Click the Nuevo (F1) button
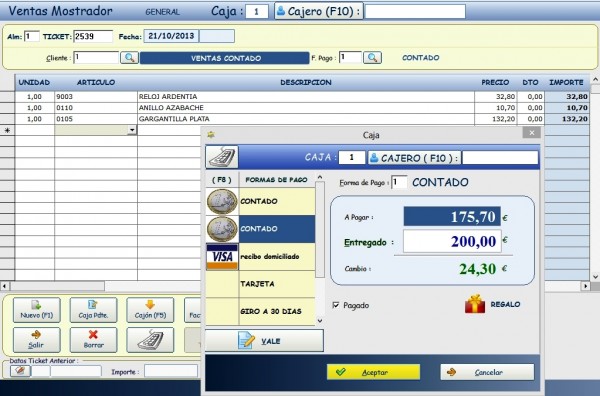The width and height of the screenshot is (600, 396). click(x=37, y=310)
